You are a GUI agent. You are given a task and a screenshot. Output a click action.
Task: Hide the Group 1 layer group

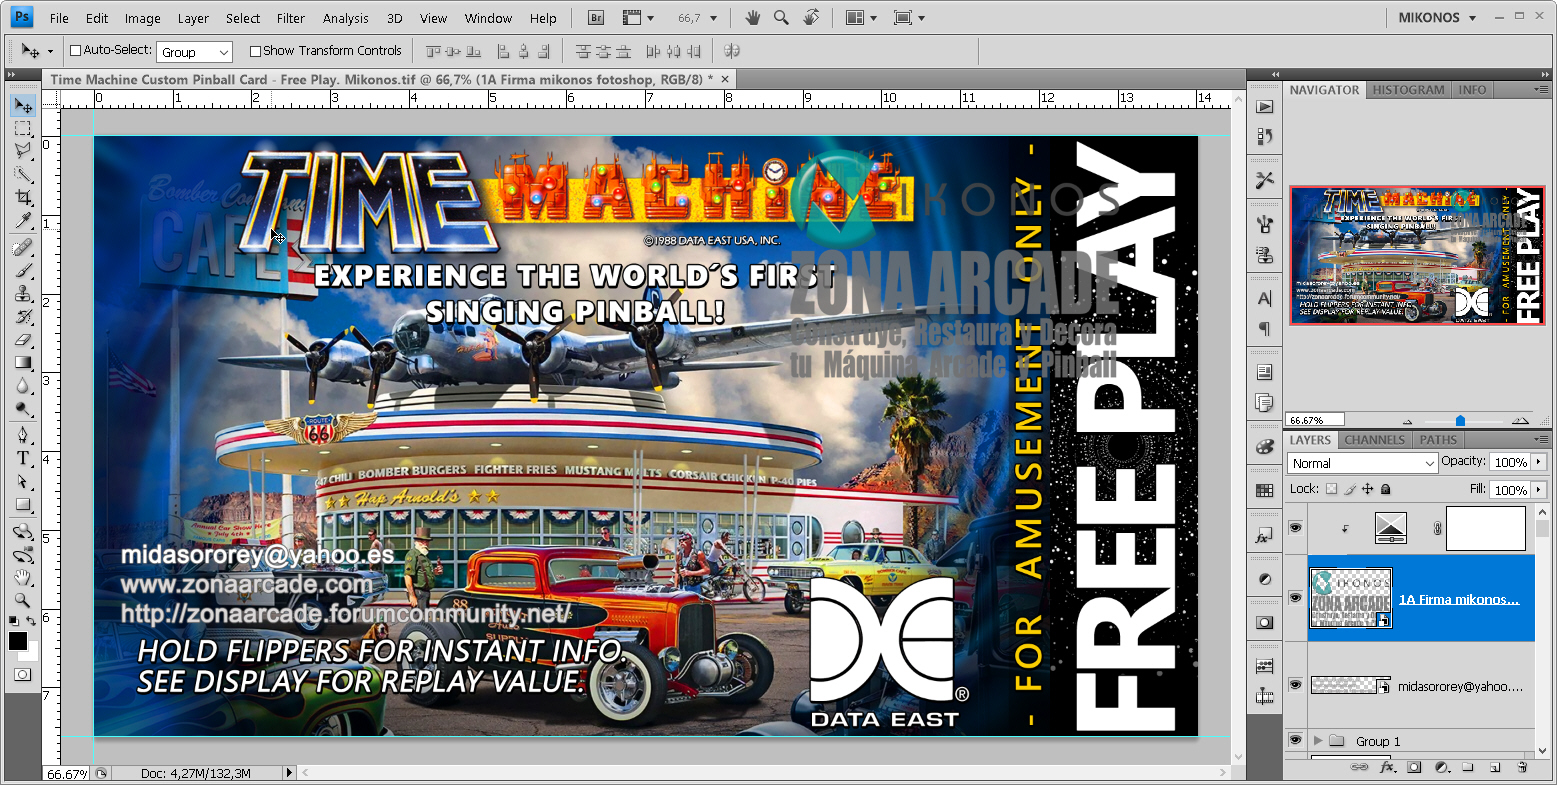point(1296,740)
